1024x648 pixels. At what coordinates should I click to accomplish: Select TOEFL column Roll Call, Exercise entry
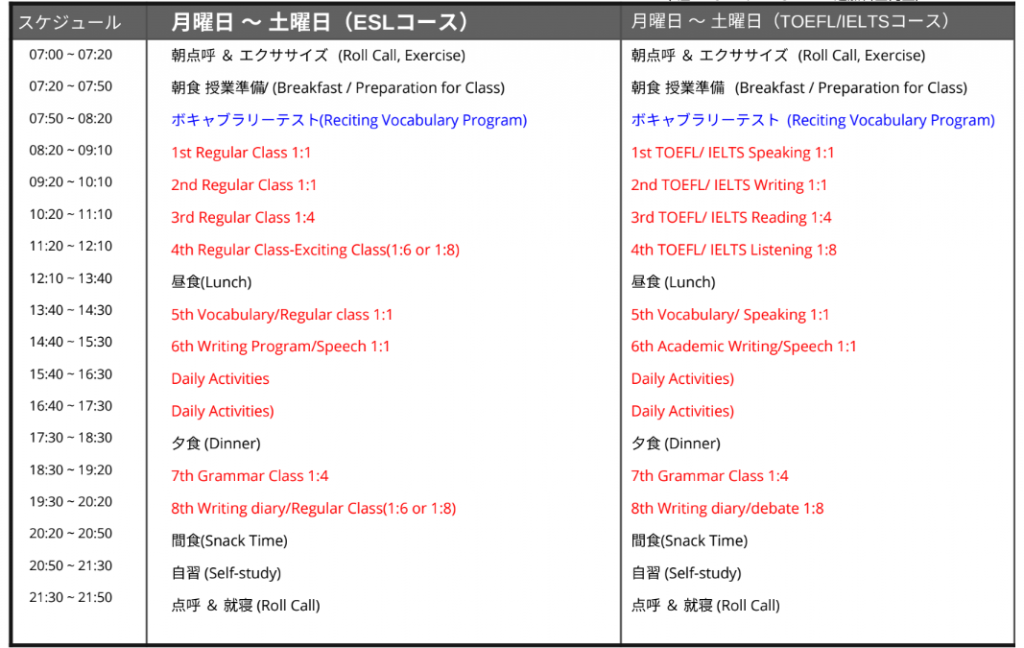[x=778, y=56]
